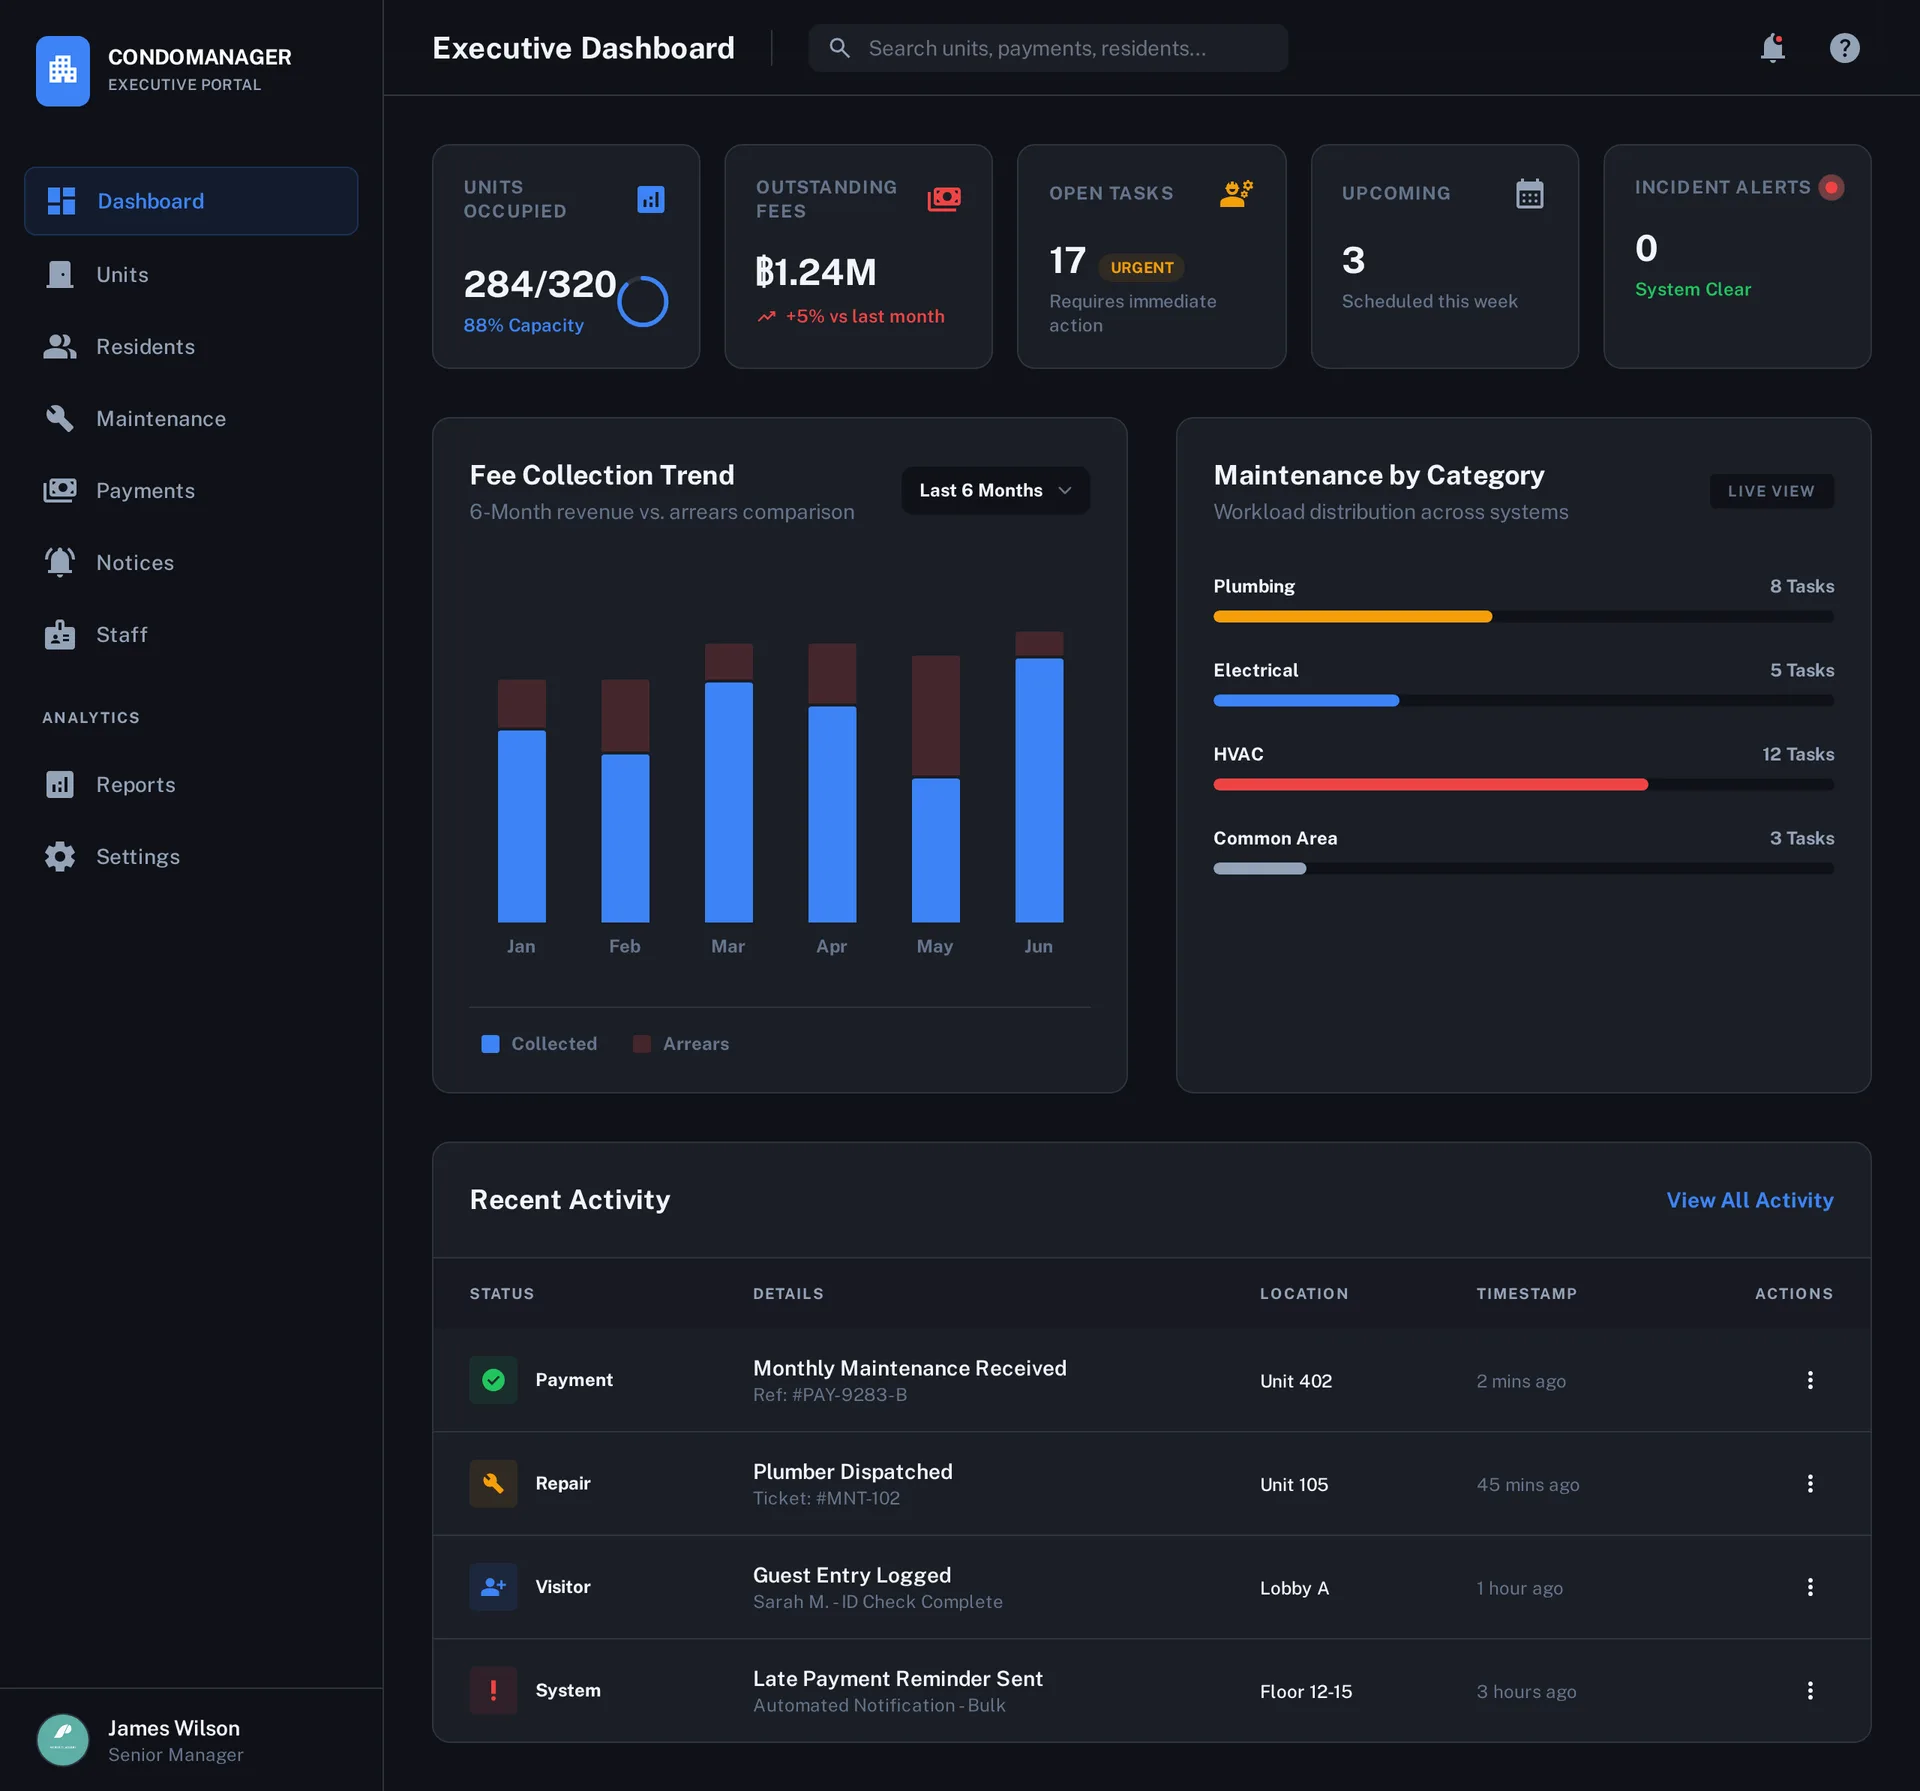Open the Last 6 Months dropdown
The height and width of the screenshot is (1791, 1920).
(995, 490)
